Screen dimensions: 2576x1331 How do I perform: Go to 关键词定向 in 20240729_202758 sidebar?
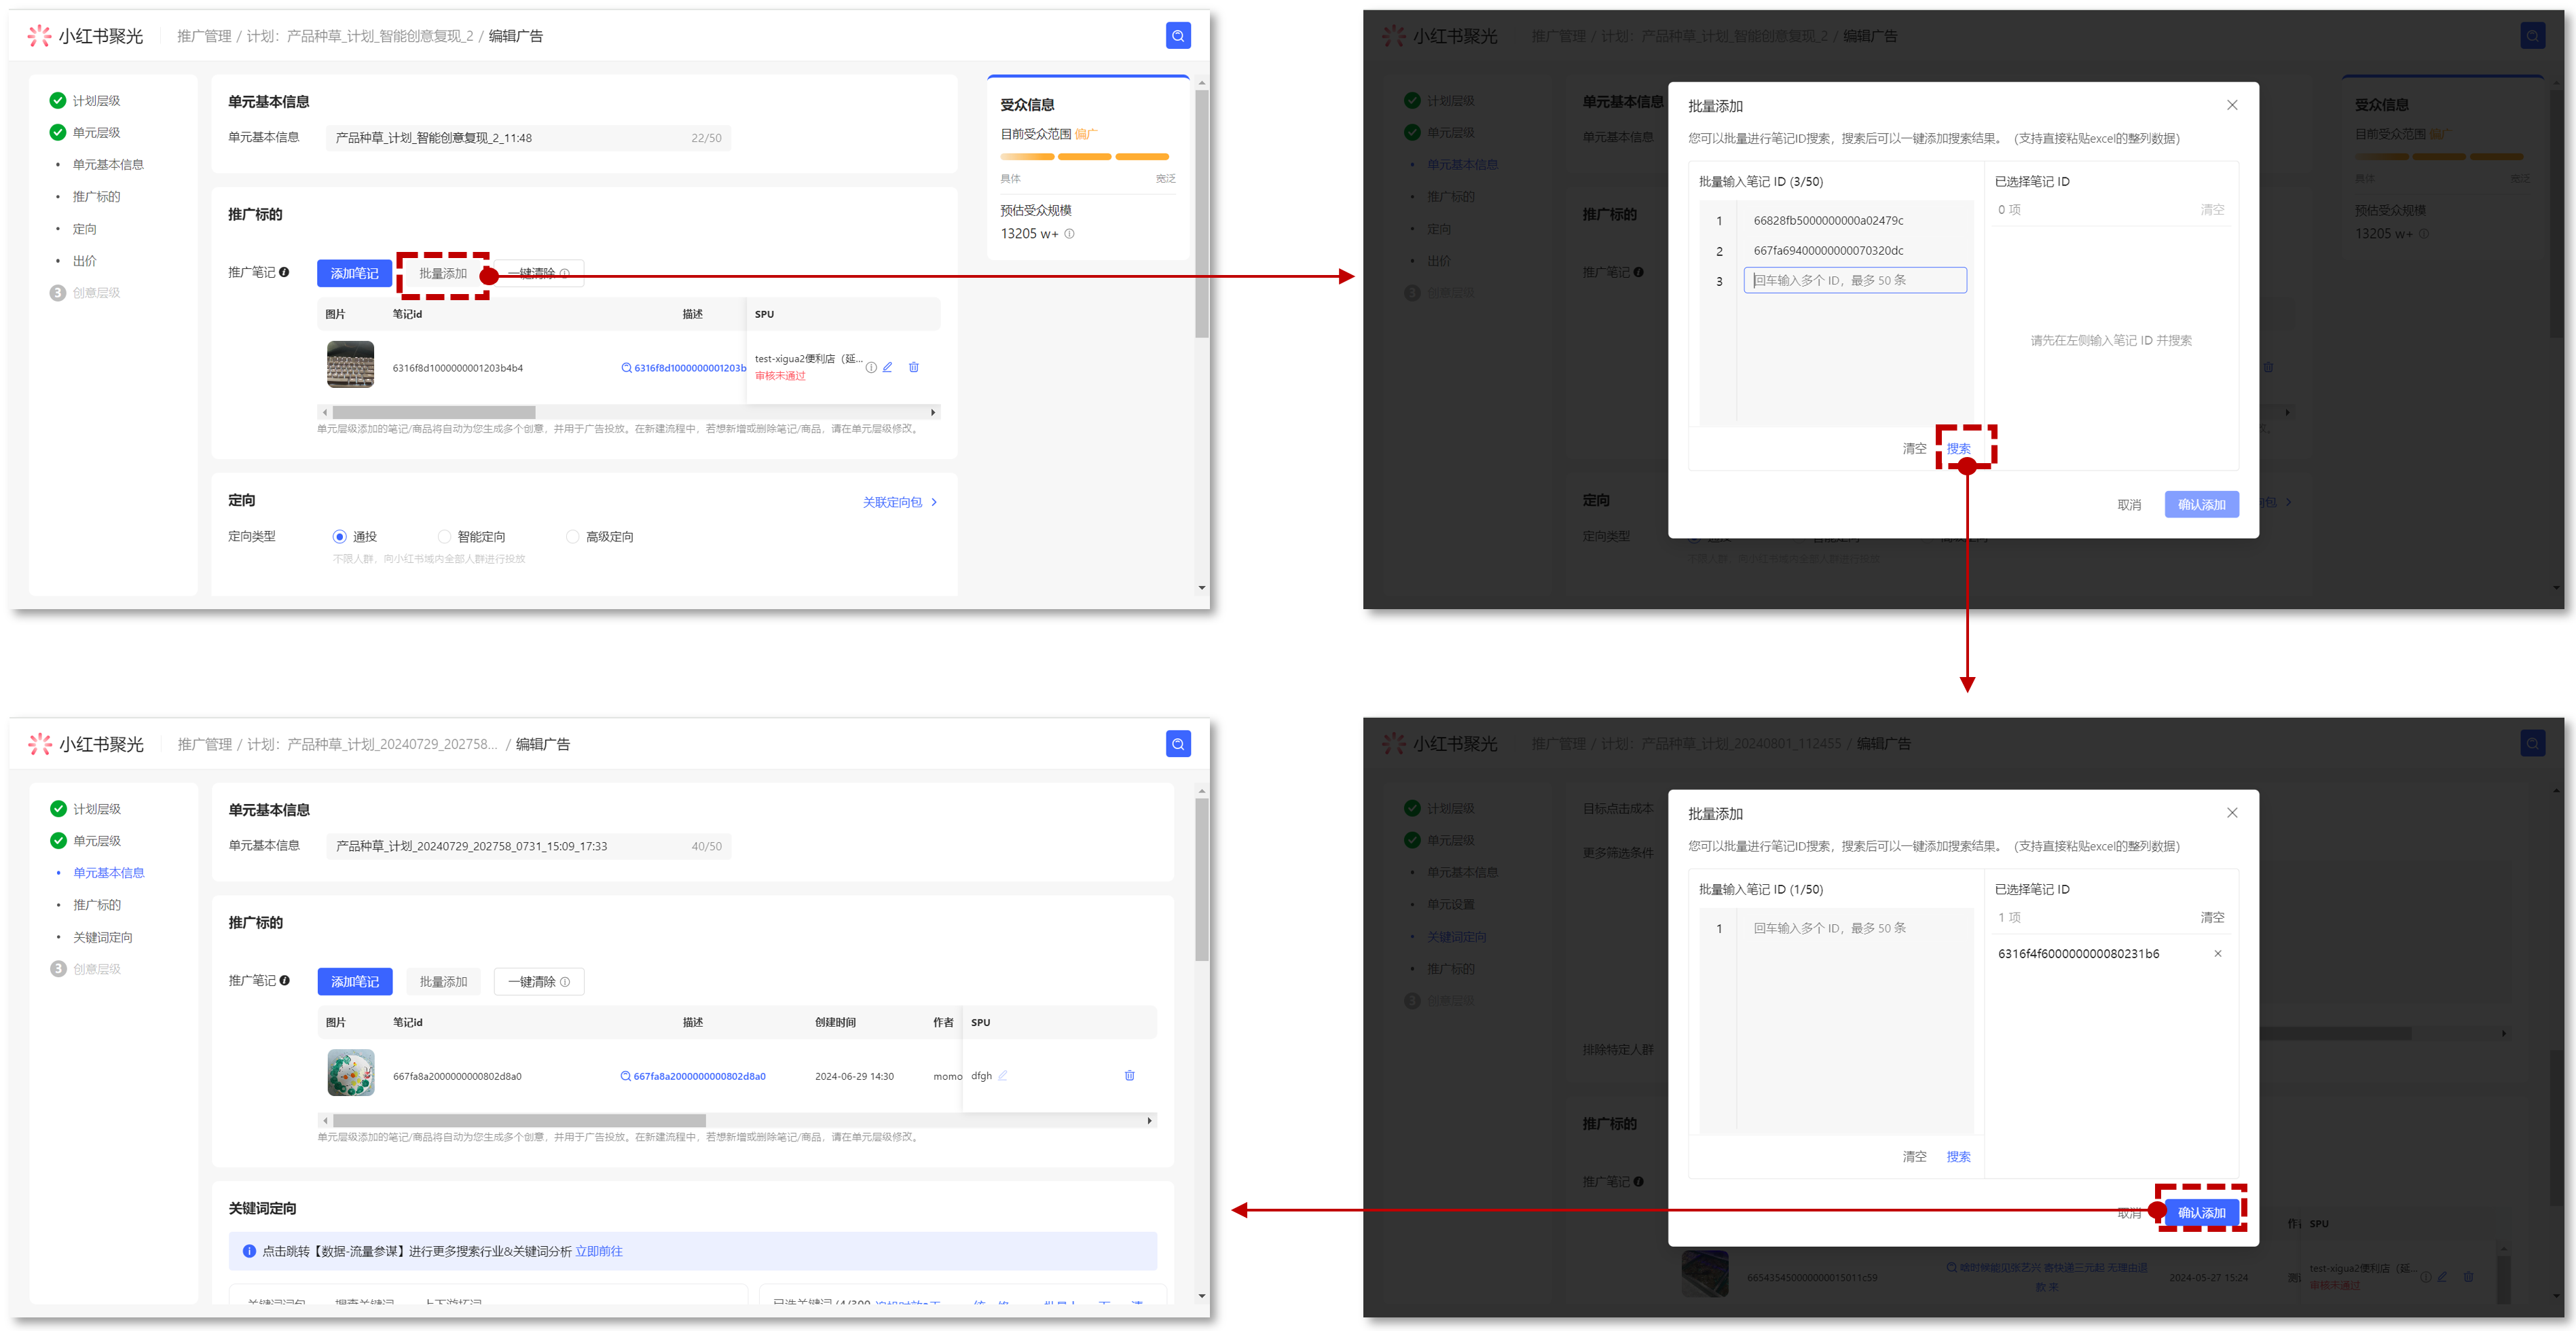102,937
